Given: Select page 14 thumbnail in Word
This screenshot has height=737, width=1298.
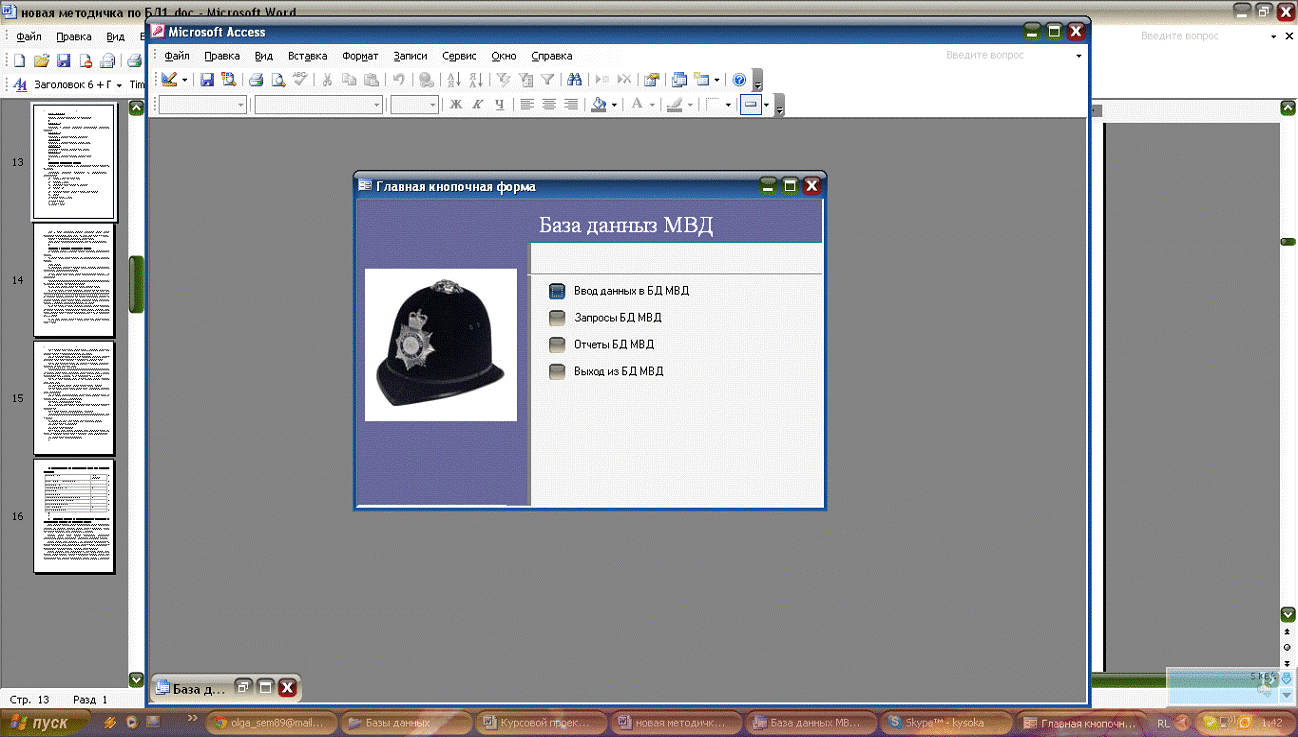Looking at the screenshot, I should point(74,281).
